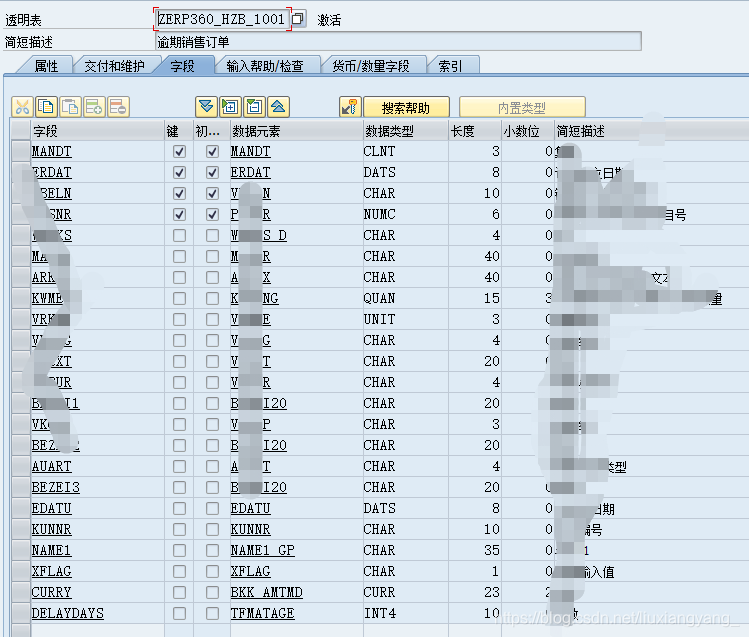749x637 pixels.
Task: Click the 字段 column header
Action: click(97, 131)
